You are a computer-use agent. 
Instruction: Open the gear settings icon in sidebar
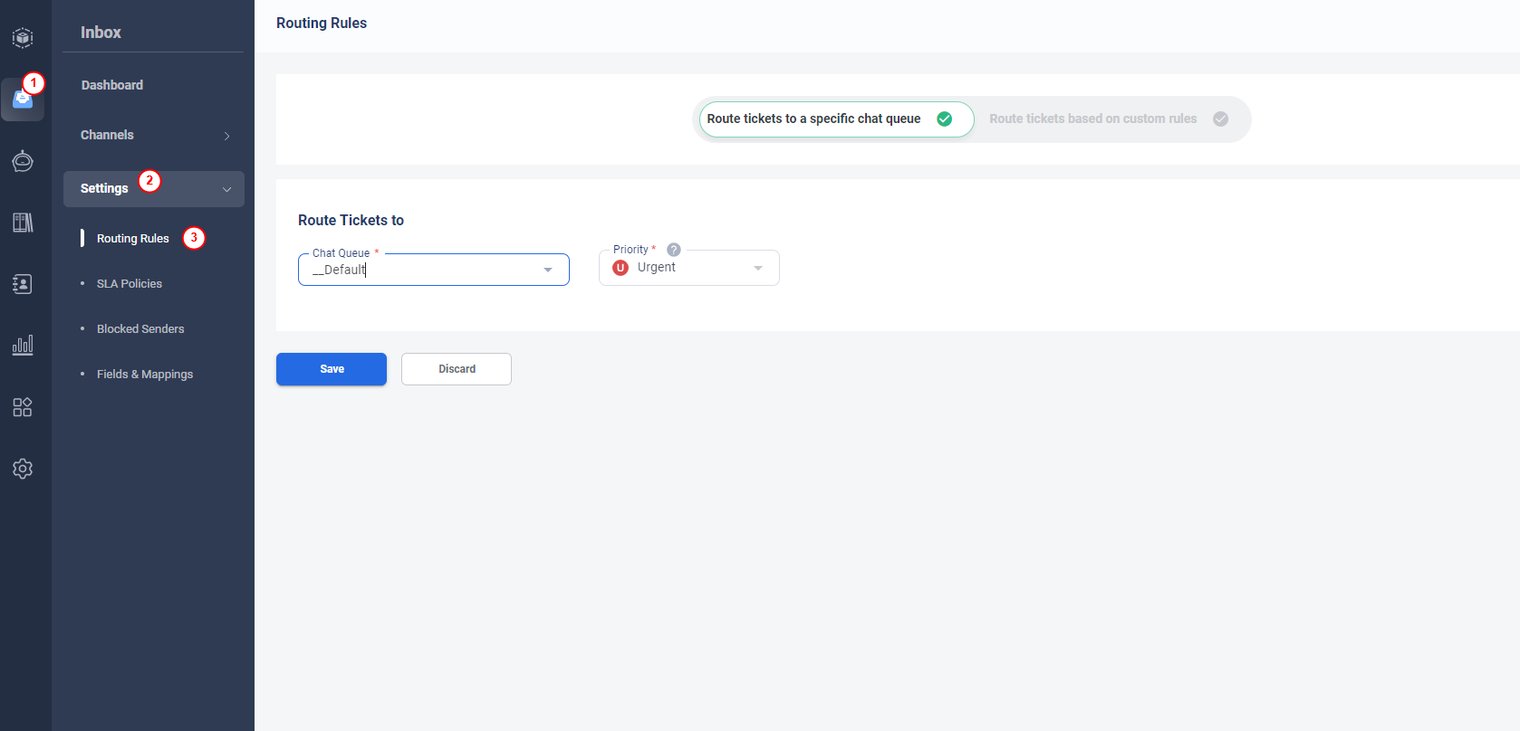click(22, 468)
